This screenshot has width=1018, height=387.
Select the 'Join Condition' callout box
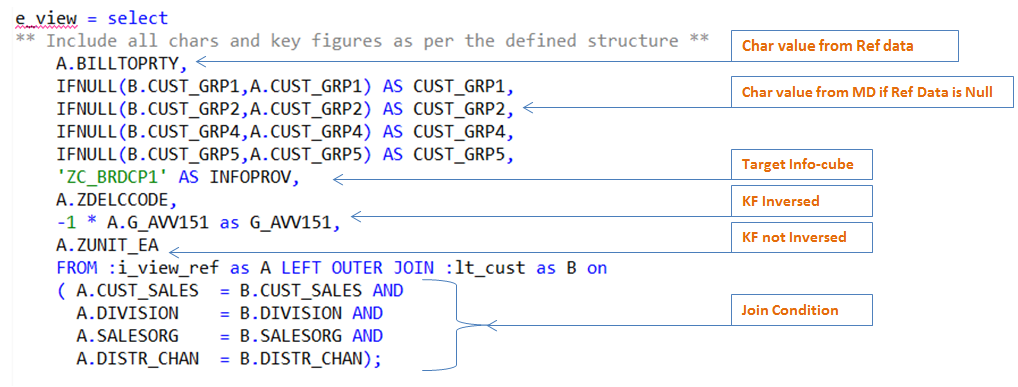[x=802, y=310]
